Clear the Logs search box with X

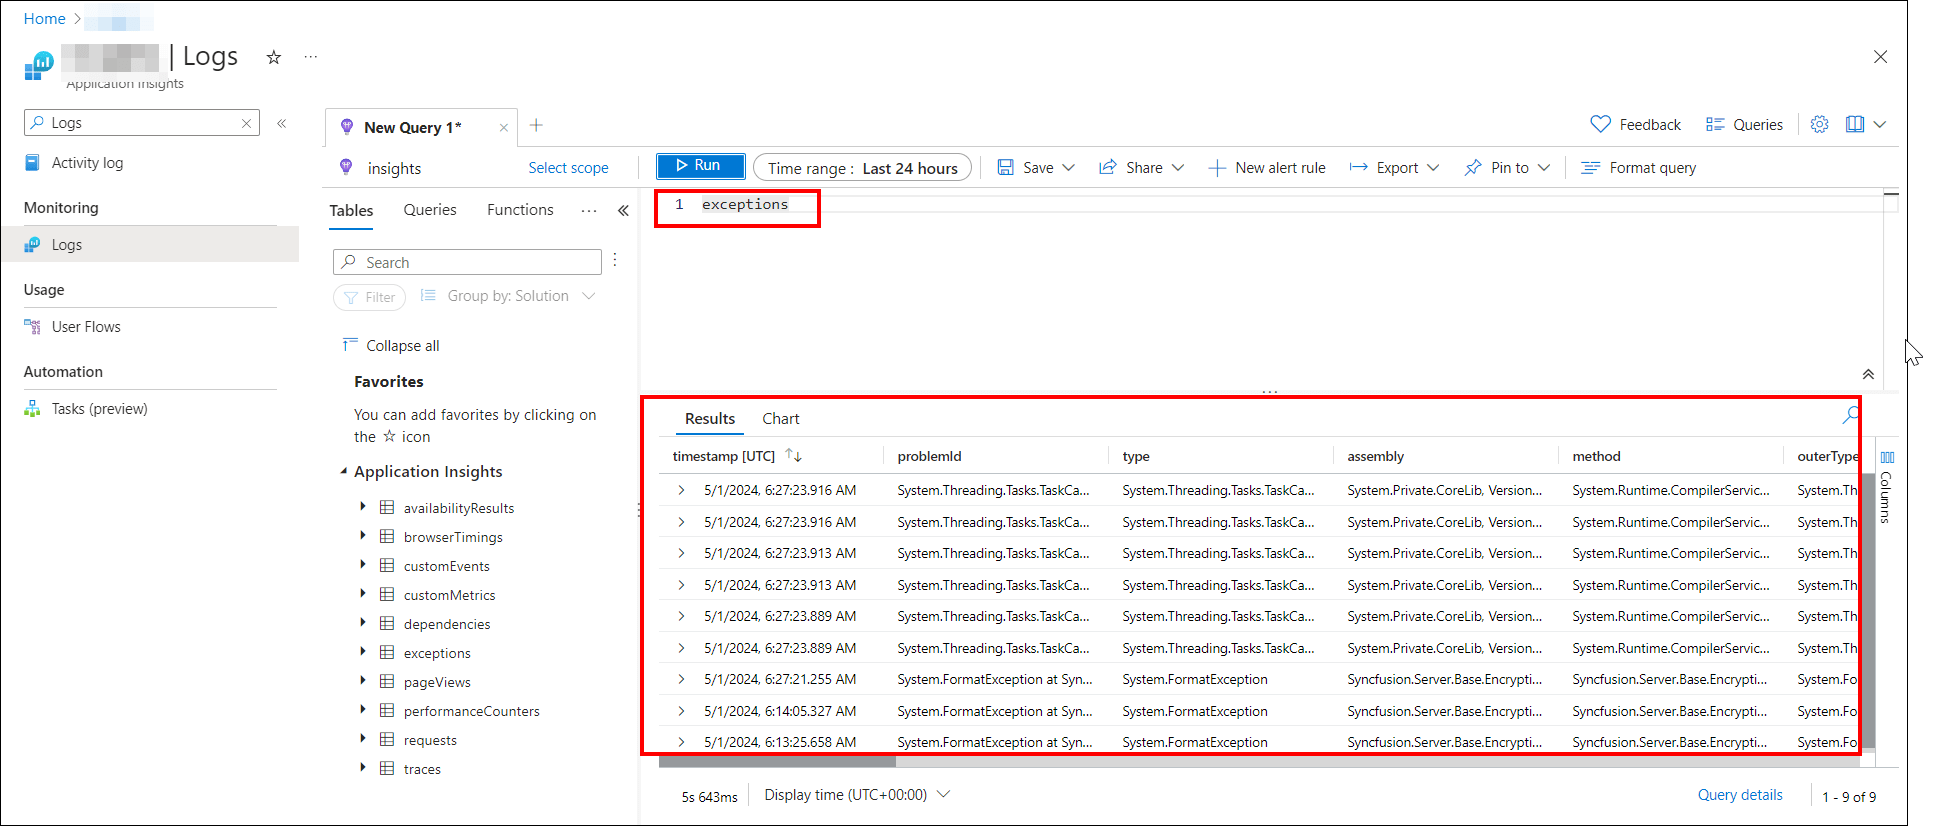(x=246, y=123)
